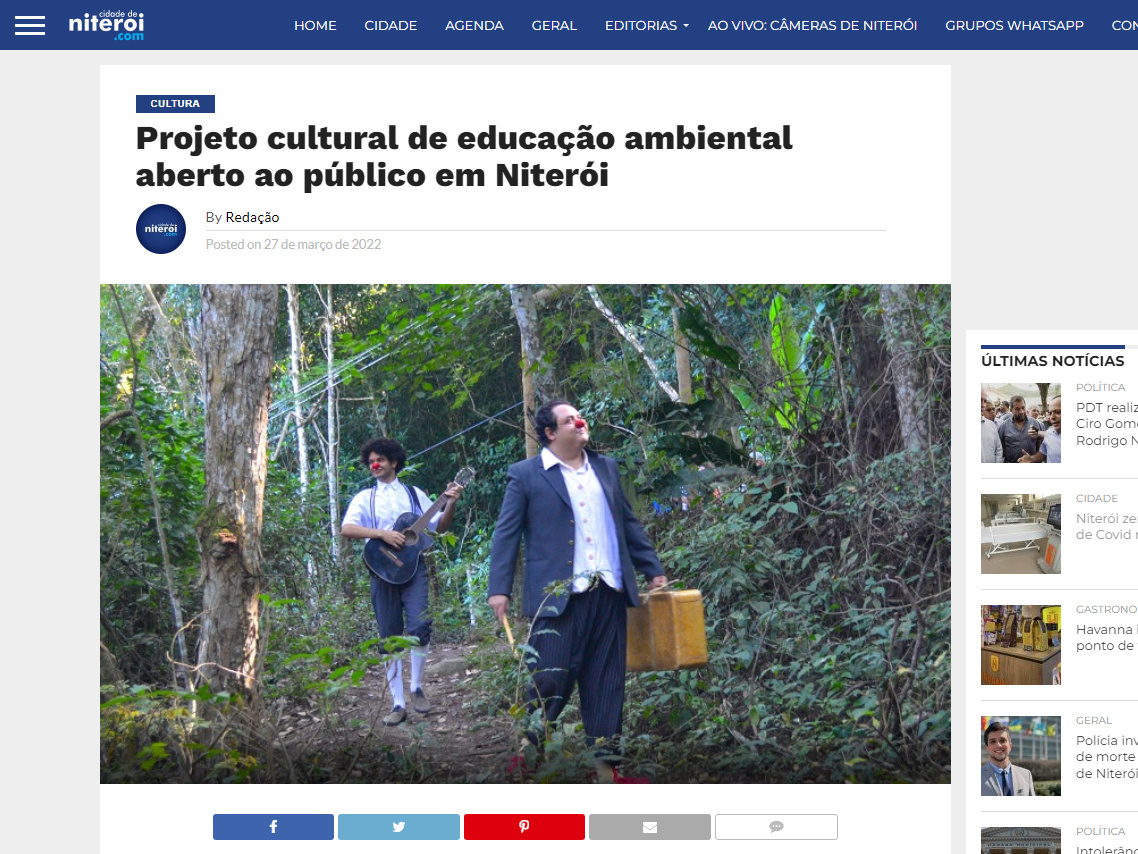Open the Redação author link
Screen dimensions: 1138x854
252,217
